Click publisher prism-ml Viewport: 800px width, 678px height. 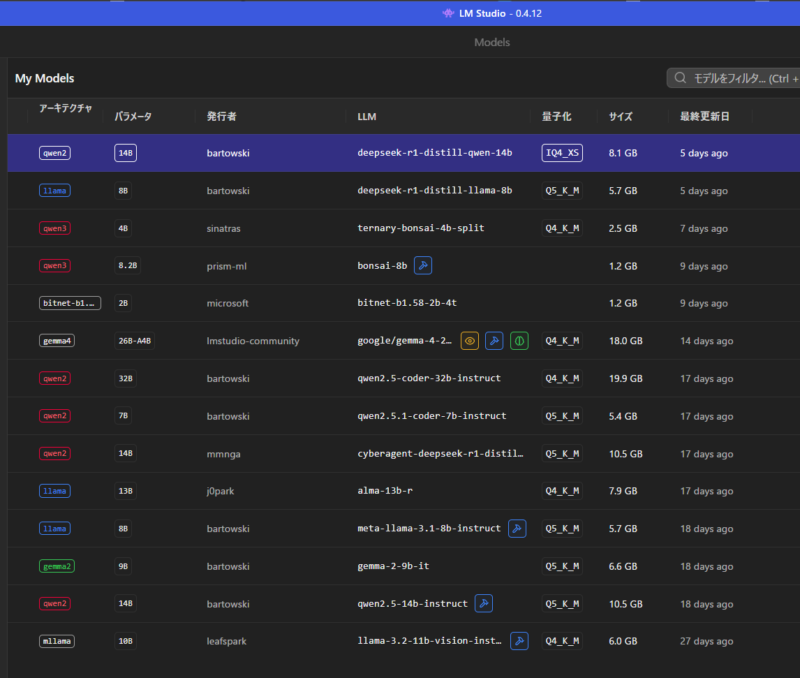tap(227, 266)
